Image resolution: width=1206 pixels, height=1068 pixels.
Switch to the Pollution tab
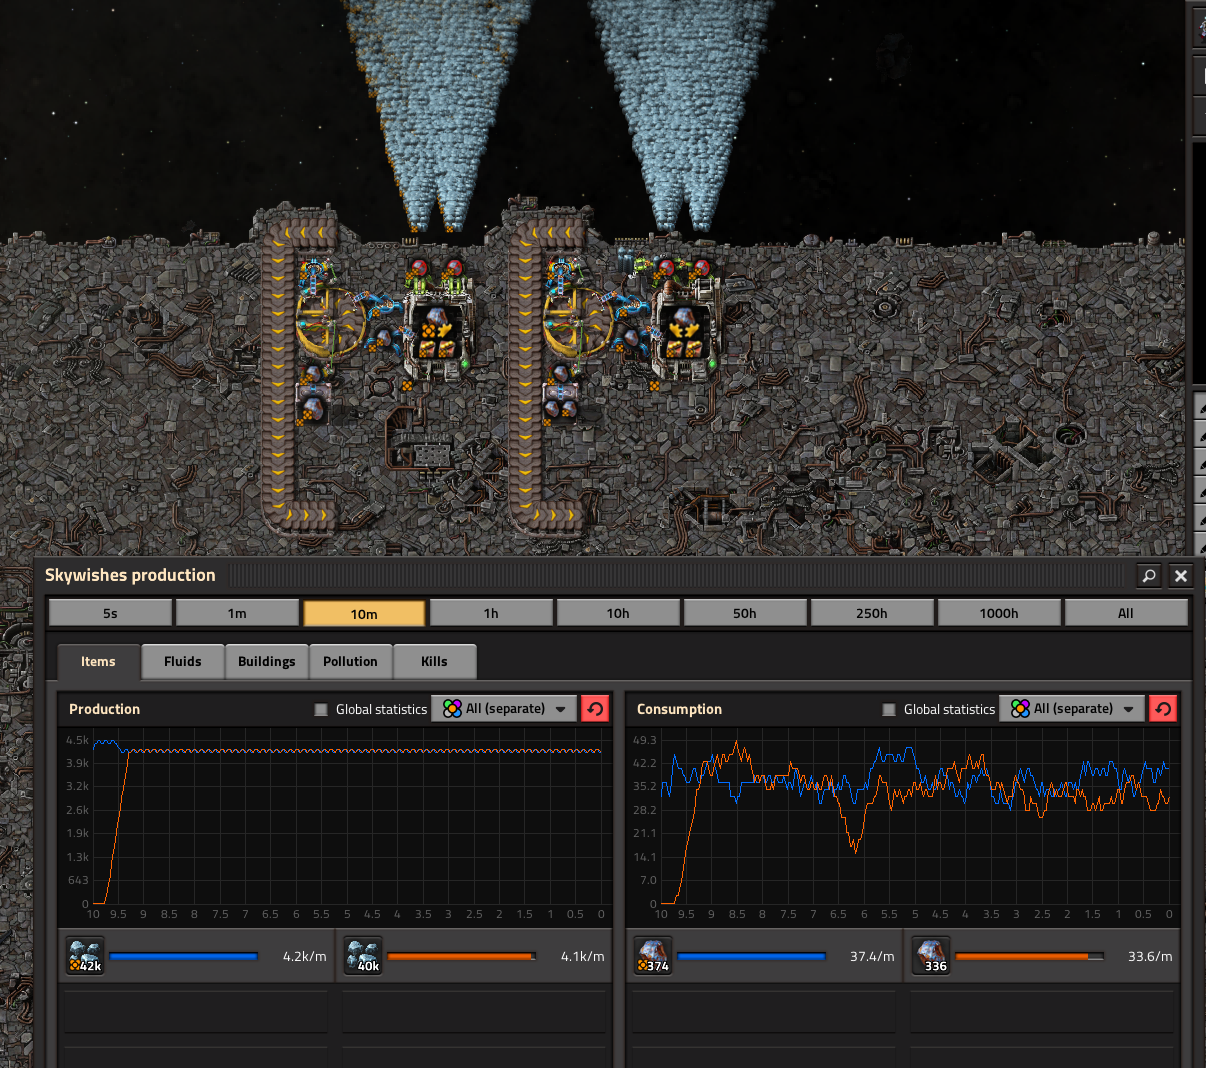click(350, 662)
